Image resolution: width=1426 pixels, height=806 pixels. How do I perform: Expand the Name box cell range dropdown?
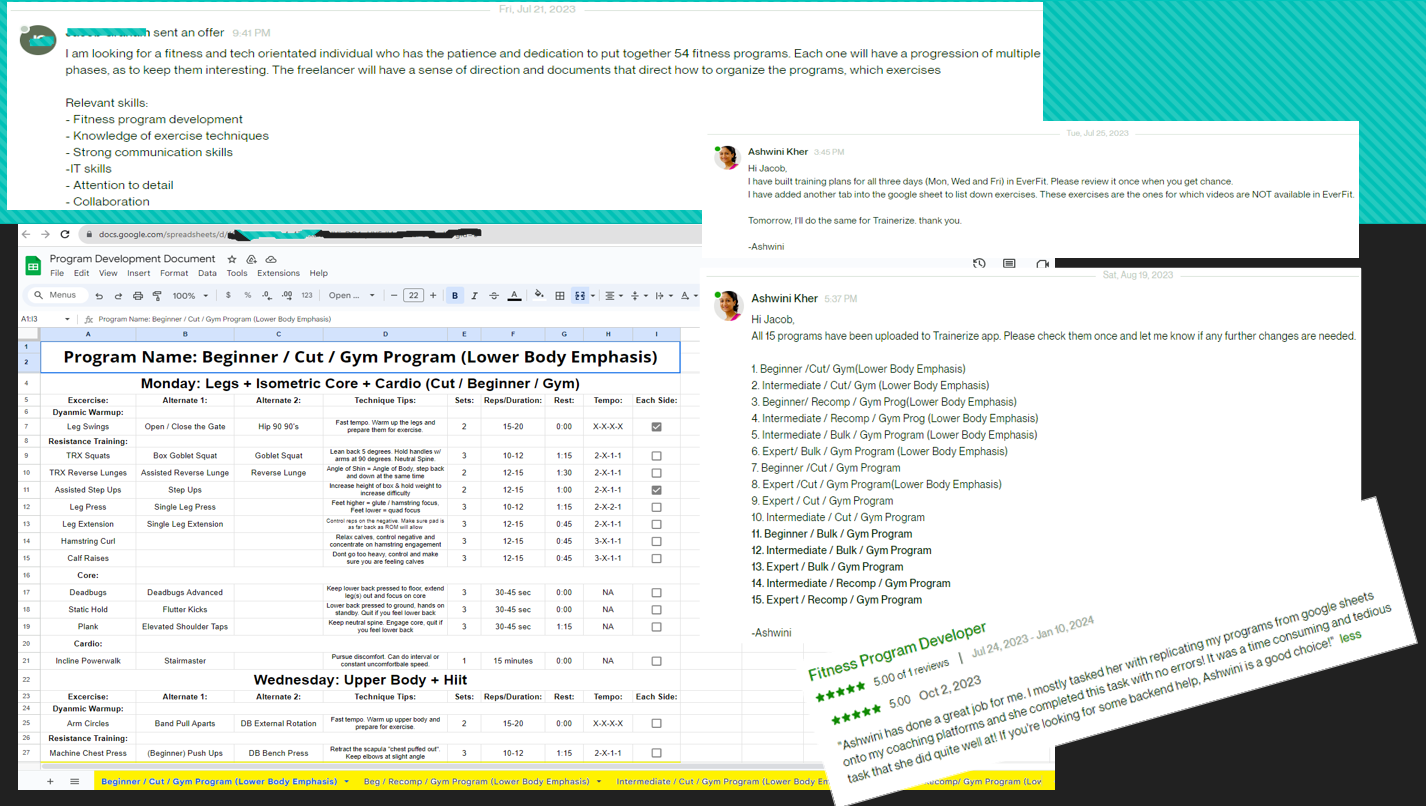pyautogui.click(x=67, y=319)
